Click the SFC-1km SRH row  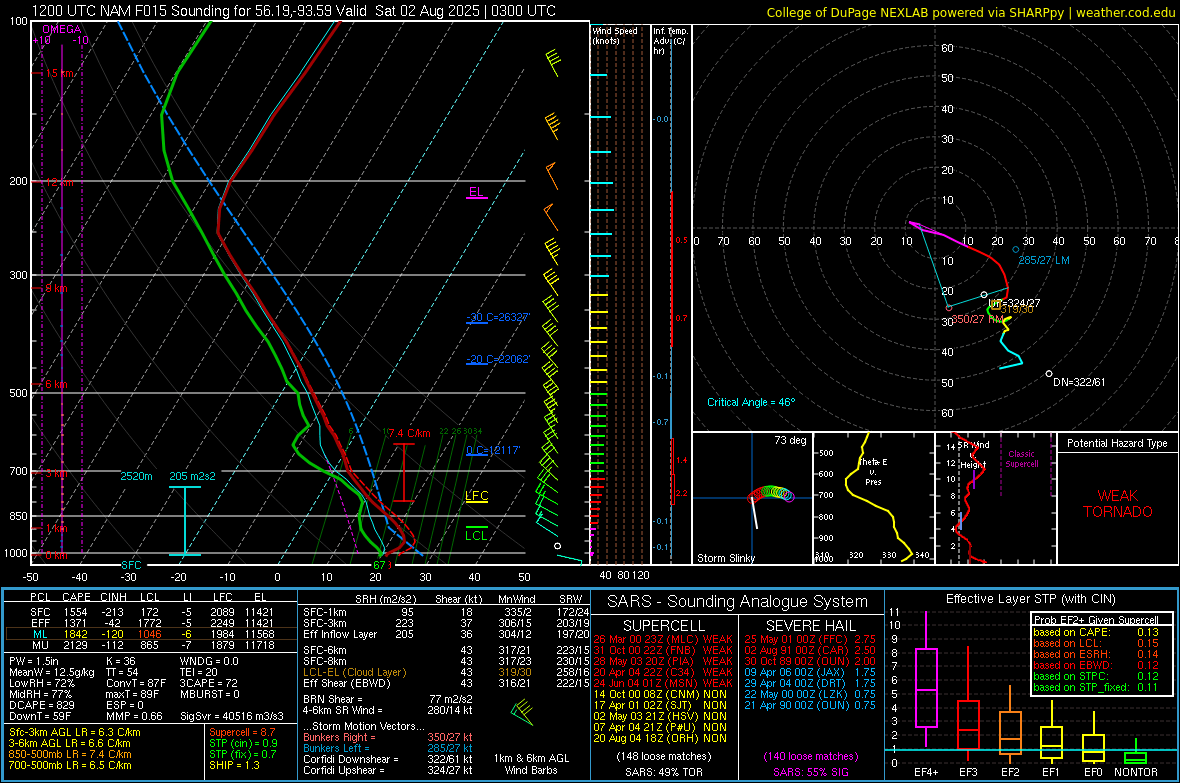[x=446, y=612]
